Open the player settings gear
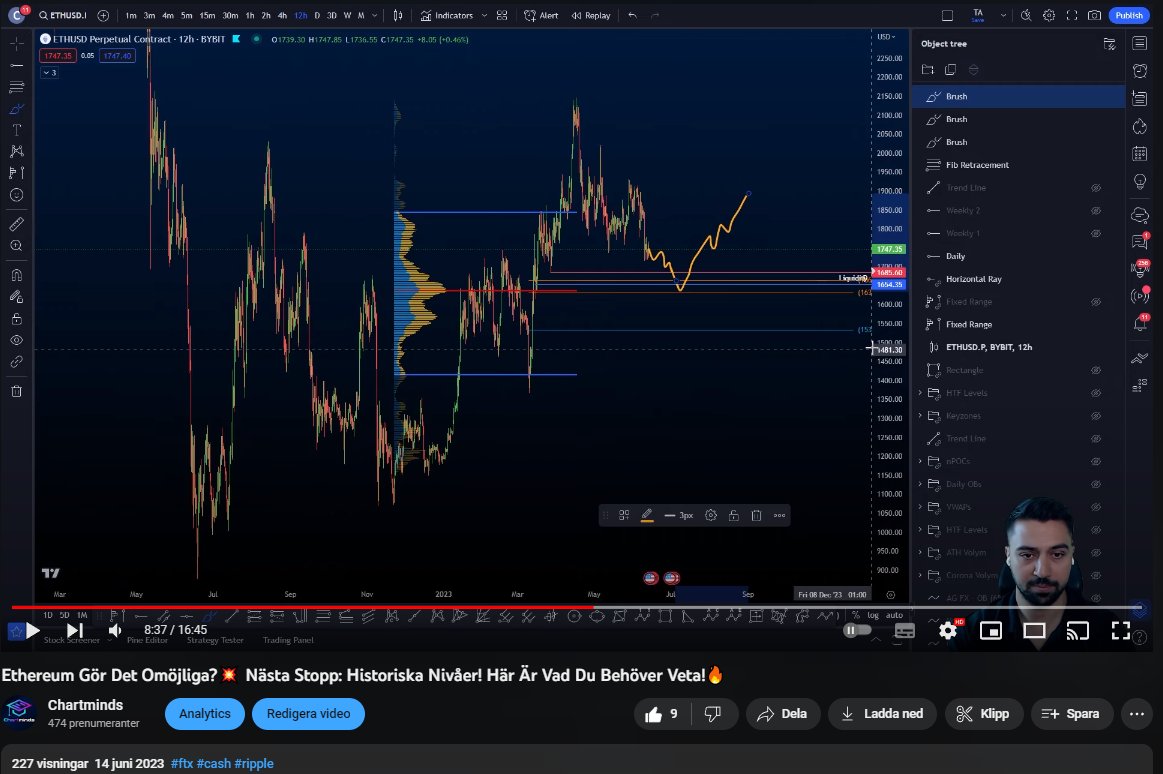Viewport: 1163px width, 774px height. point(948,631)
